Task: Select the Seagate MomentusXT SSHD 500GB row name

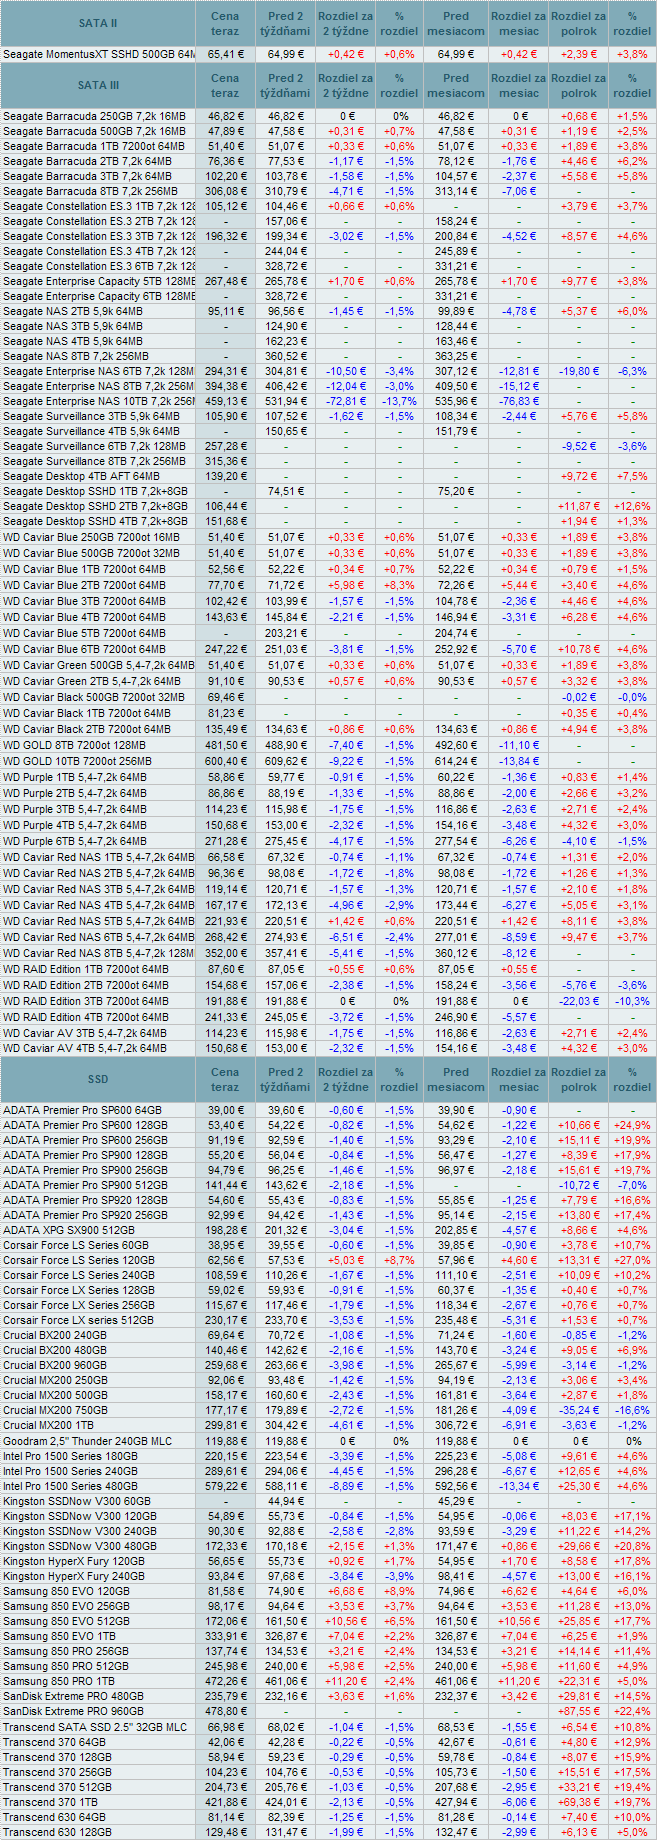Action: [98, 54]
